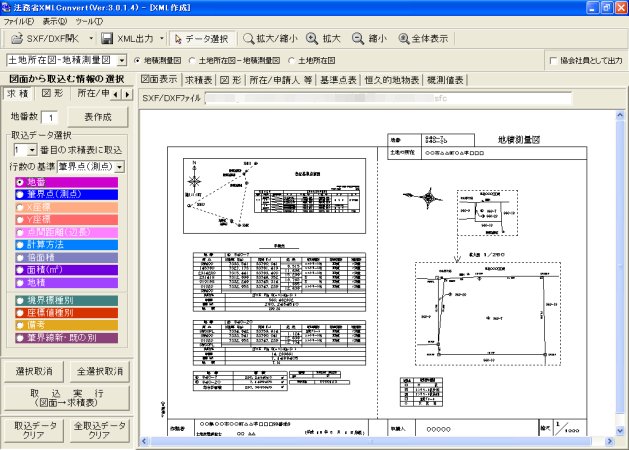Click the XML出力 floppy disk icon
This screenshot has width=629, height=450.
click(107, 39)
